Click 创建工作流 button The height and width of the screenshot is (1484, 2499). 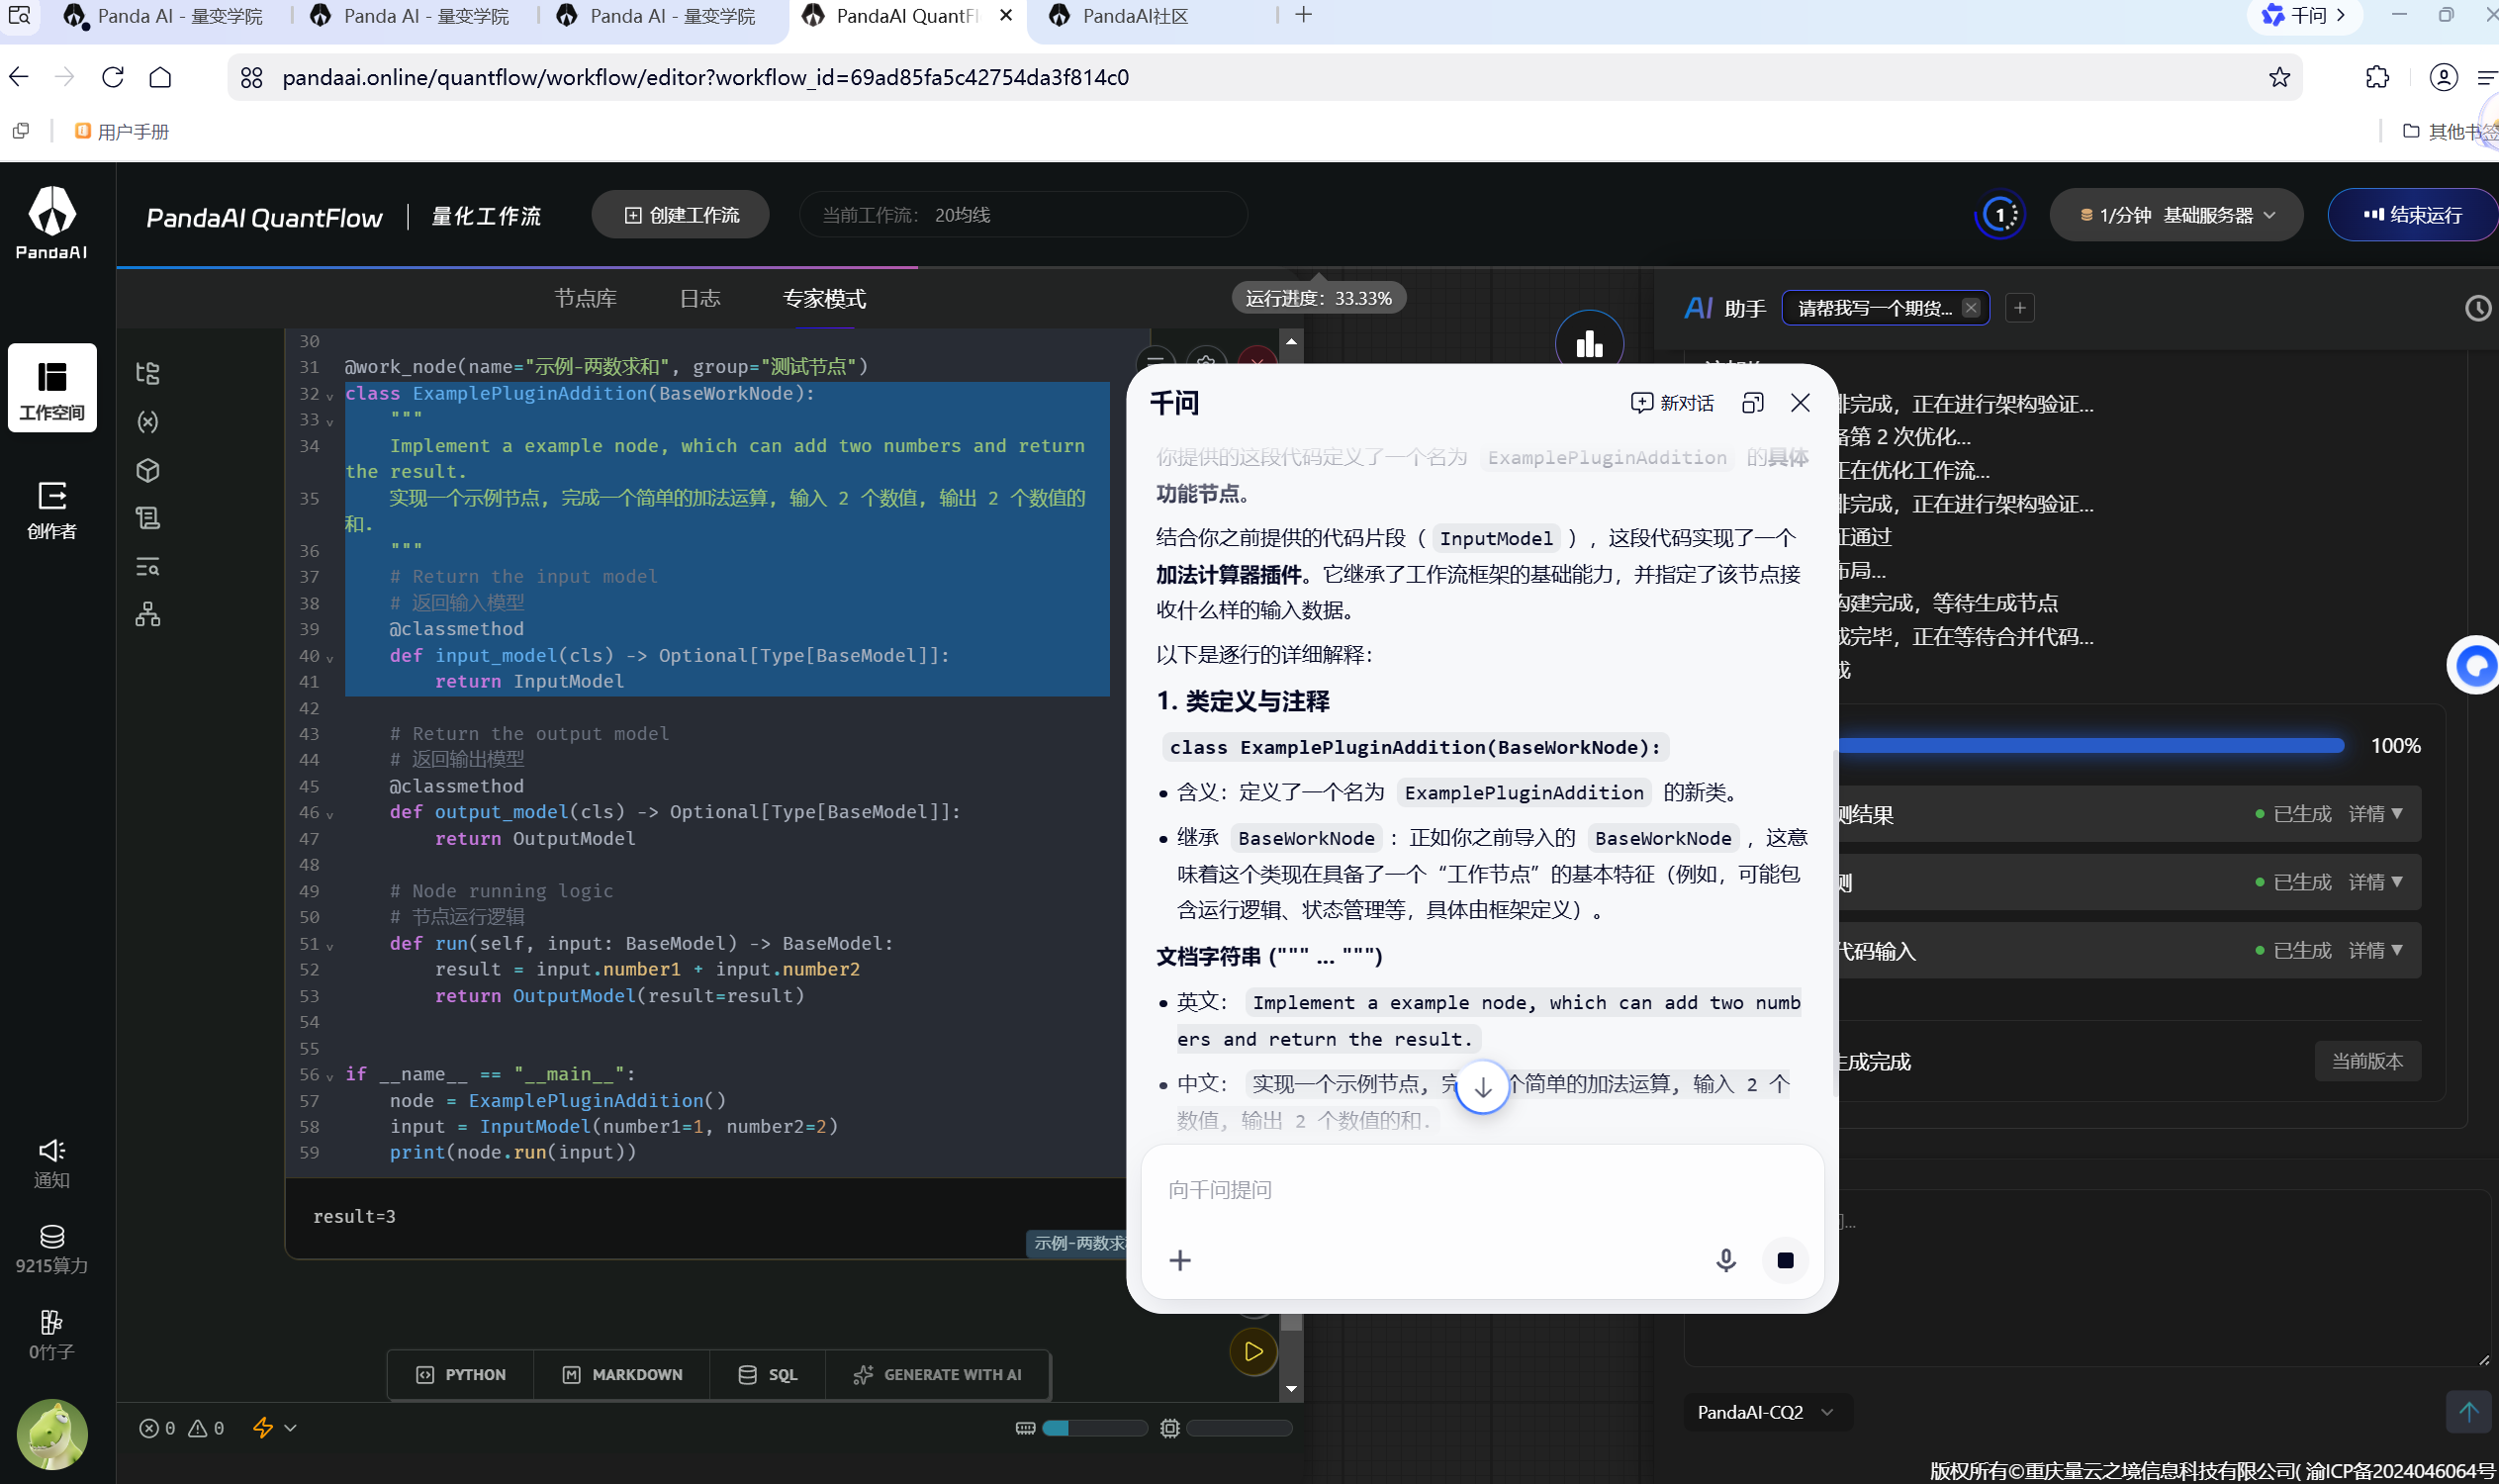coord(681,215)
